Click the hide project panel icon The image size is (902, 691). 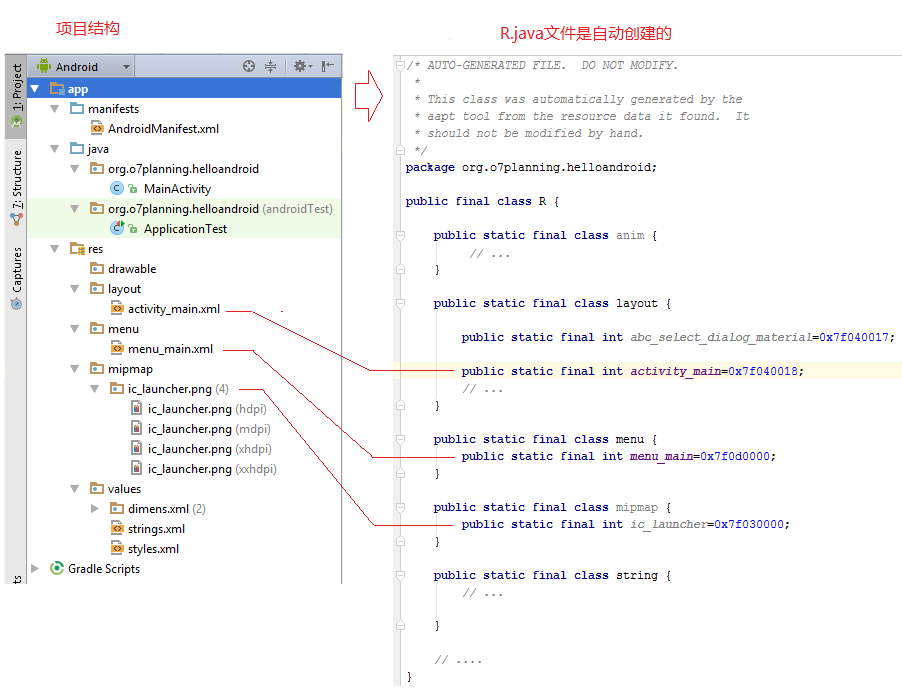pos(328,67)
